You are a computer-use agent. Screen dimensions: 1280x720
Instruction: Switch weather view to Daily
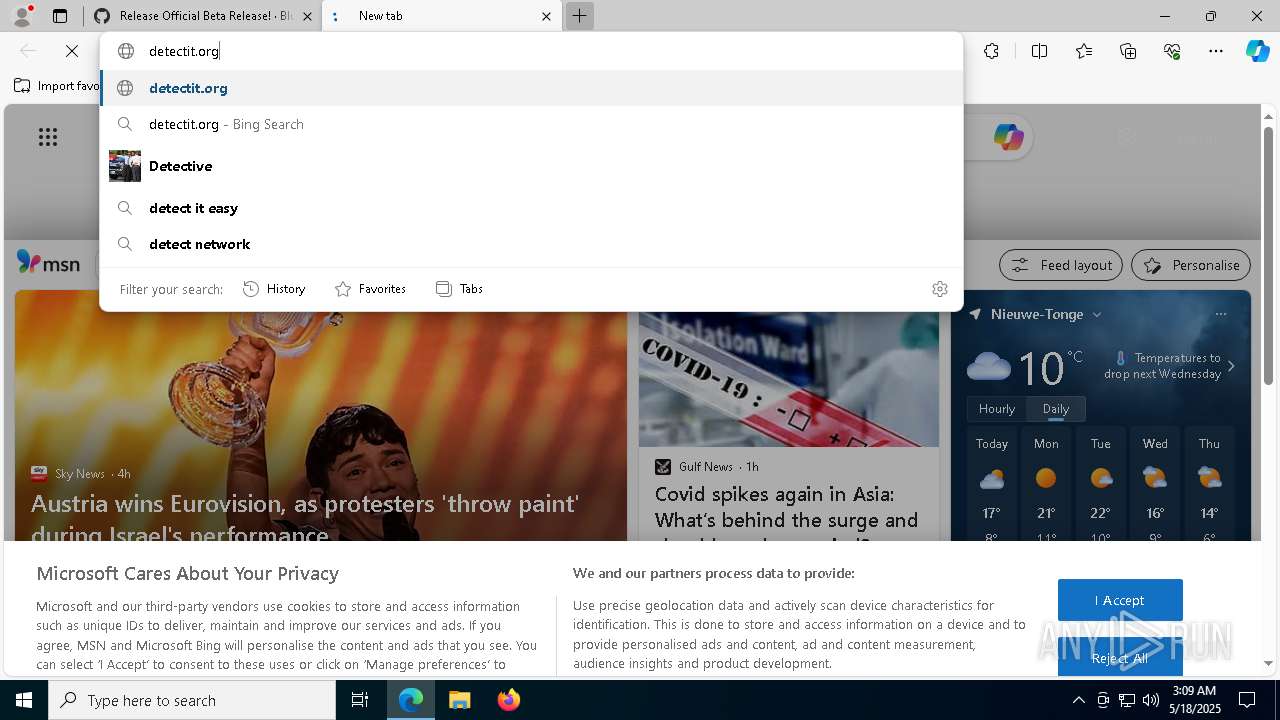coord(1056,409)
